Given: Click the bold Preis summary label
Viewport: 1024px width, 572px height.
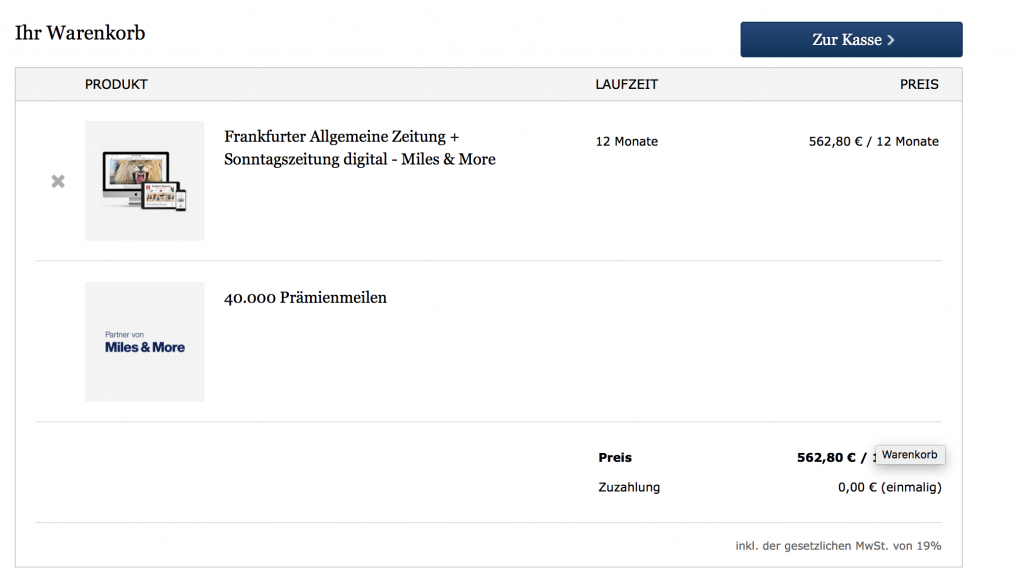Looking at the screenshot, I should (x=615, y=458).
